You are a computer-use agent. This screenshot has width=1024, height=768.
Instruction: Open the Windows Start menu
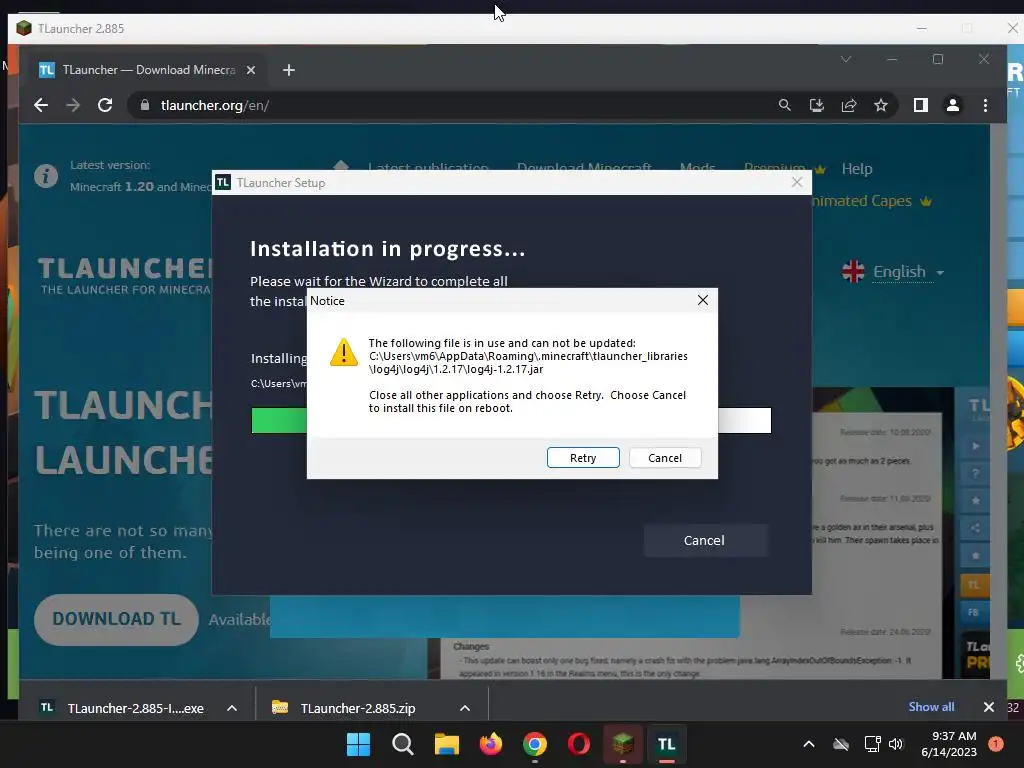point(358,744)
